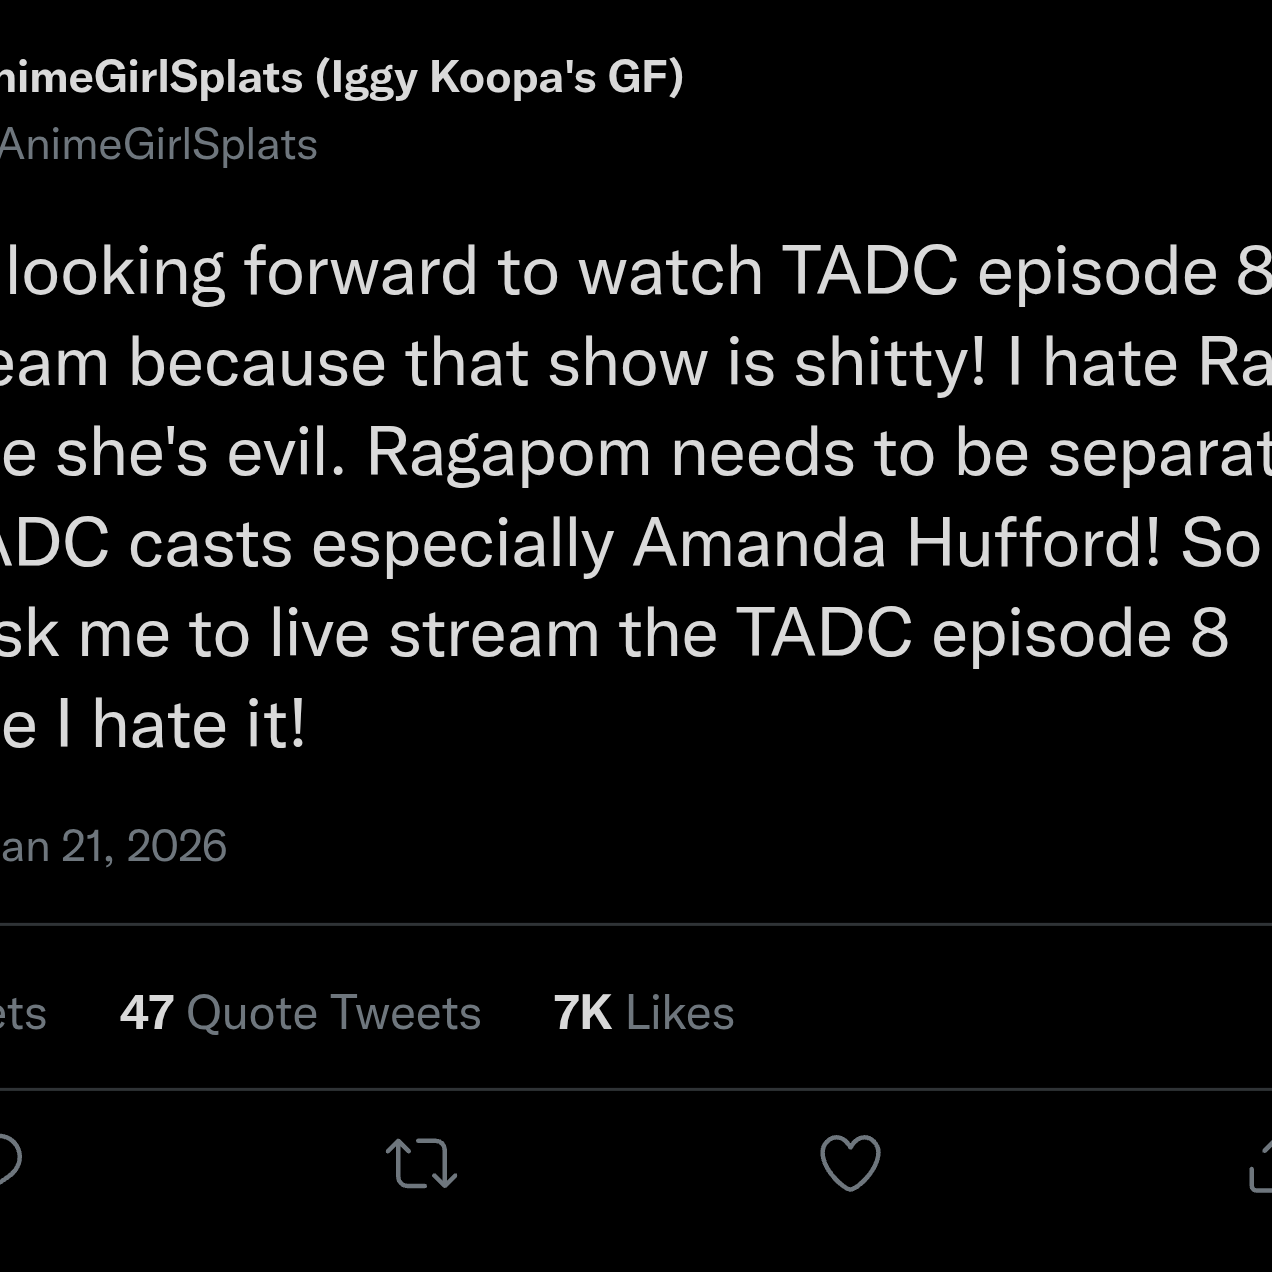
Task: Click the words Quote Tweets label
Action: (x=334, y=1012)
